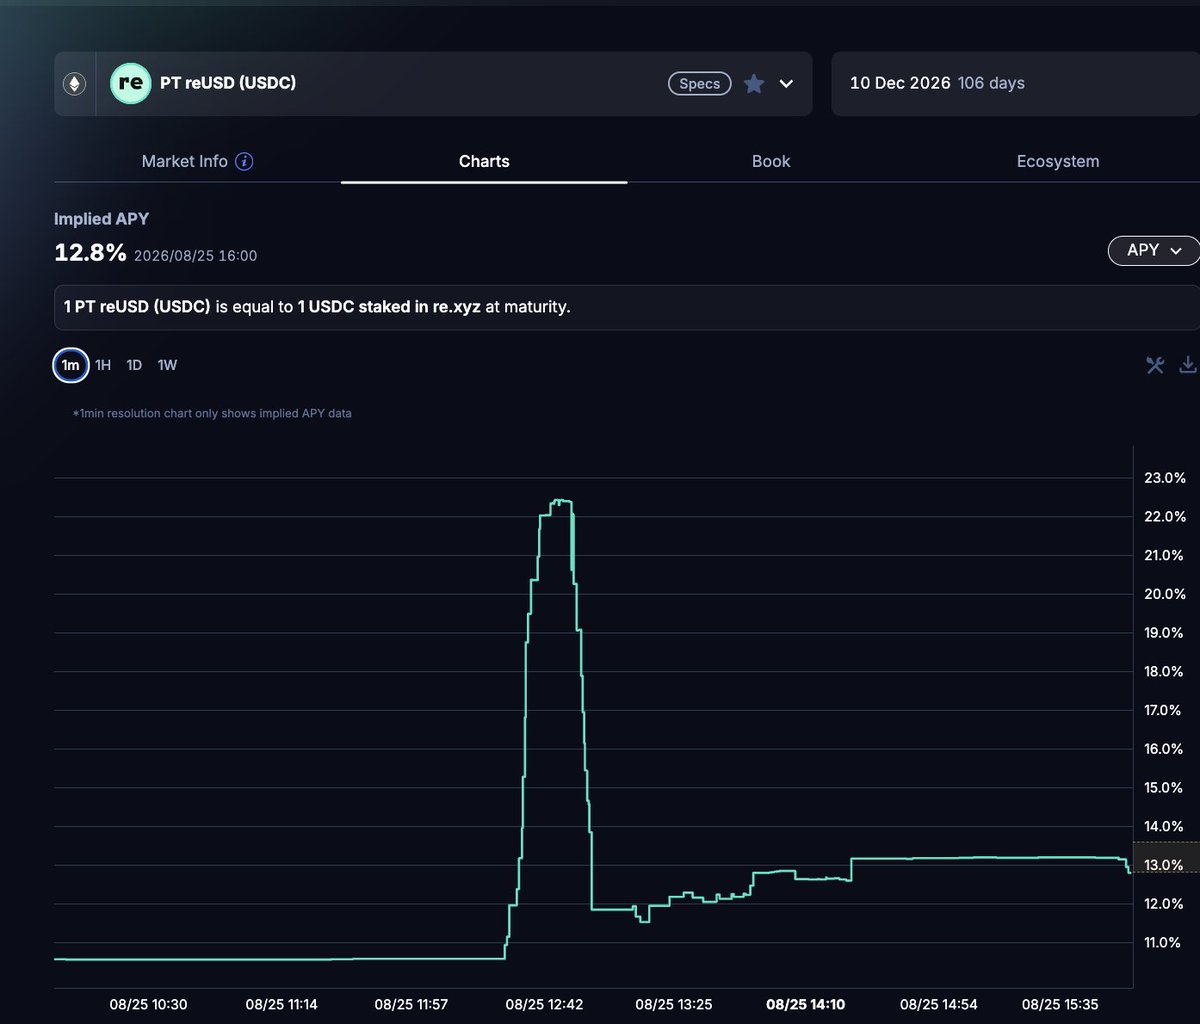
Task: Click the 08/25 12:42 x-axis label
Action: click(x=544, y=1004)
